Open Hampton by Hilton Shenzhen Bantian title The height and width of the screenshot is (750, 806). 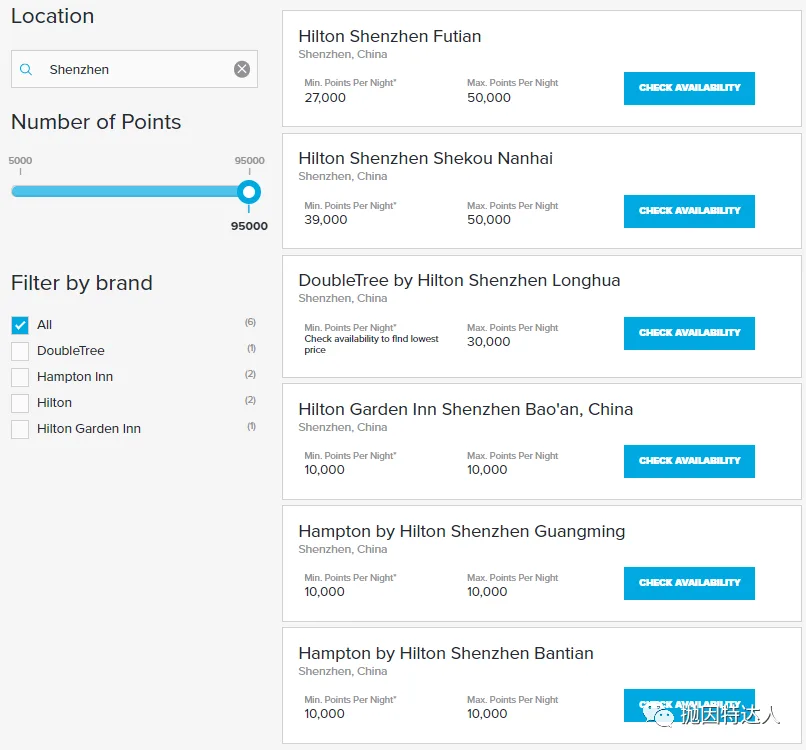point(446,653)
